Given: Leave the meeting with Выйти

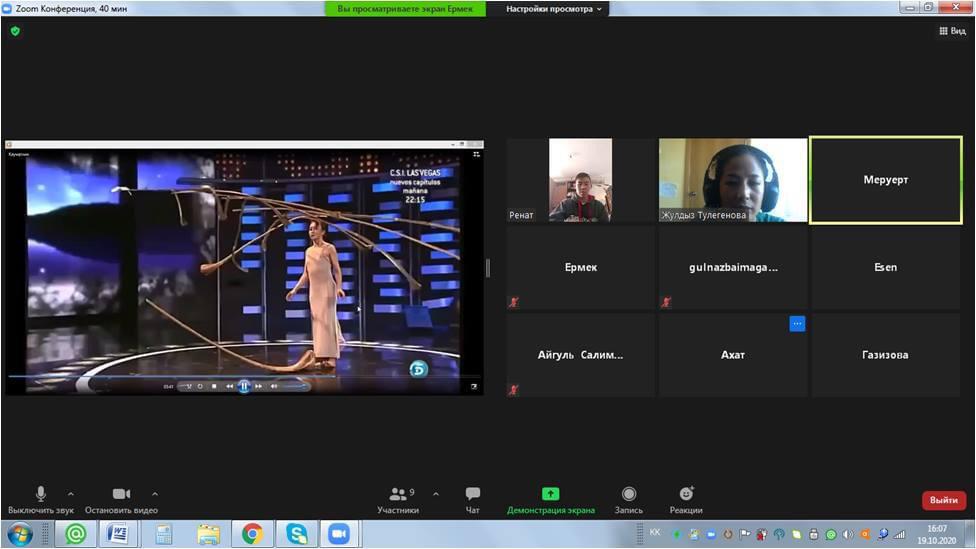Looking at the screenshot, I should click(943, 500).
